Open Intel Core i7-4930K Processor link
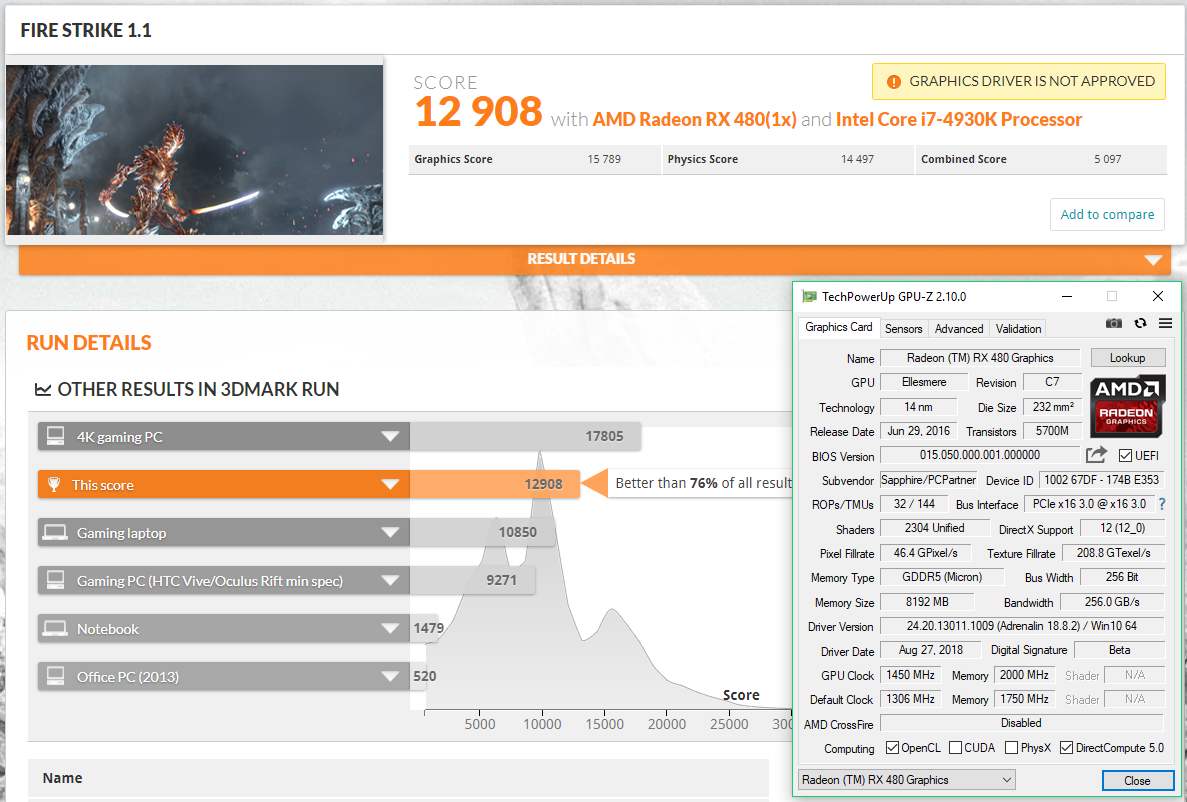The height and width of the screenshot is (802, 1187). point(958,120)
